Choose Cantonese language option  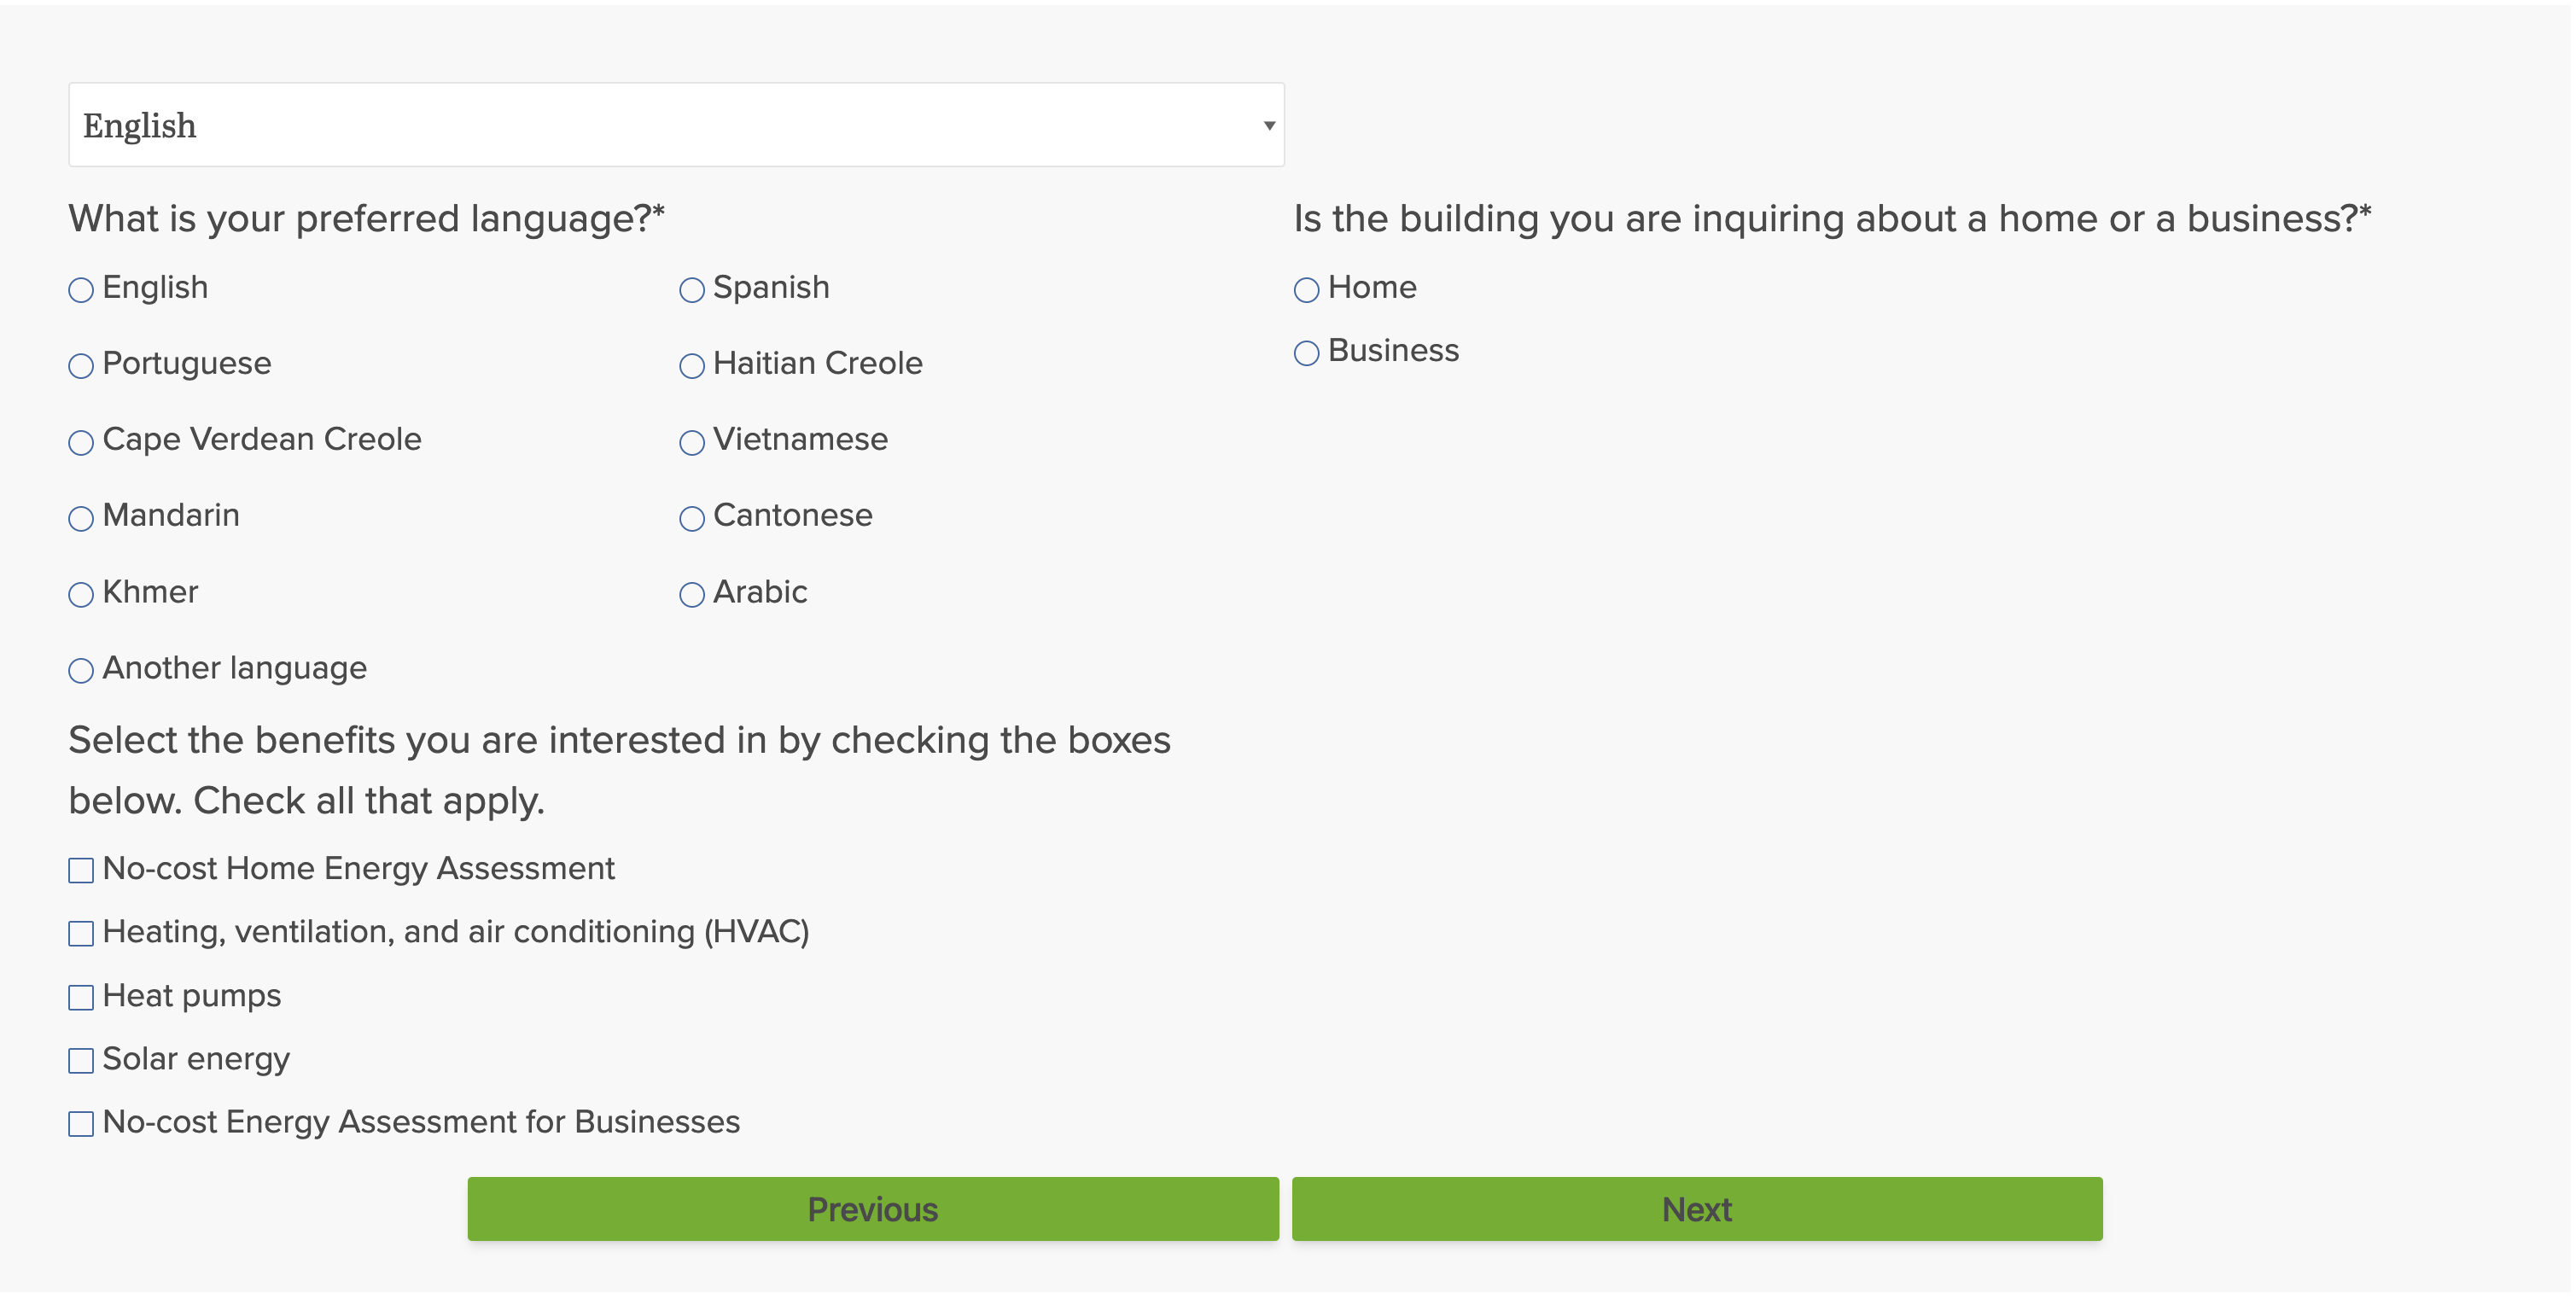click(691, 518)
